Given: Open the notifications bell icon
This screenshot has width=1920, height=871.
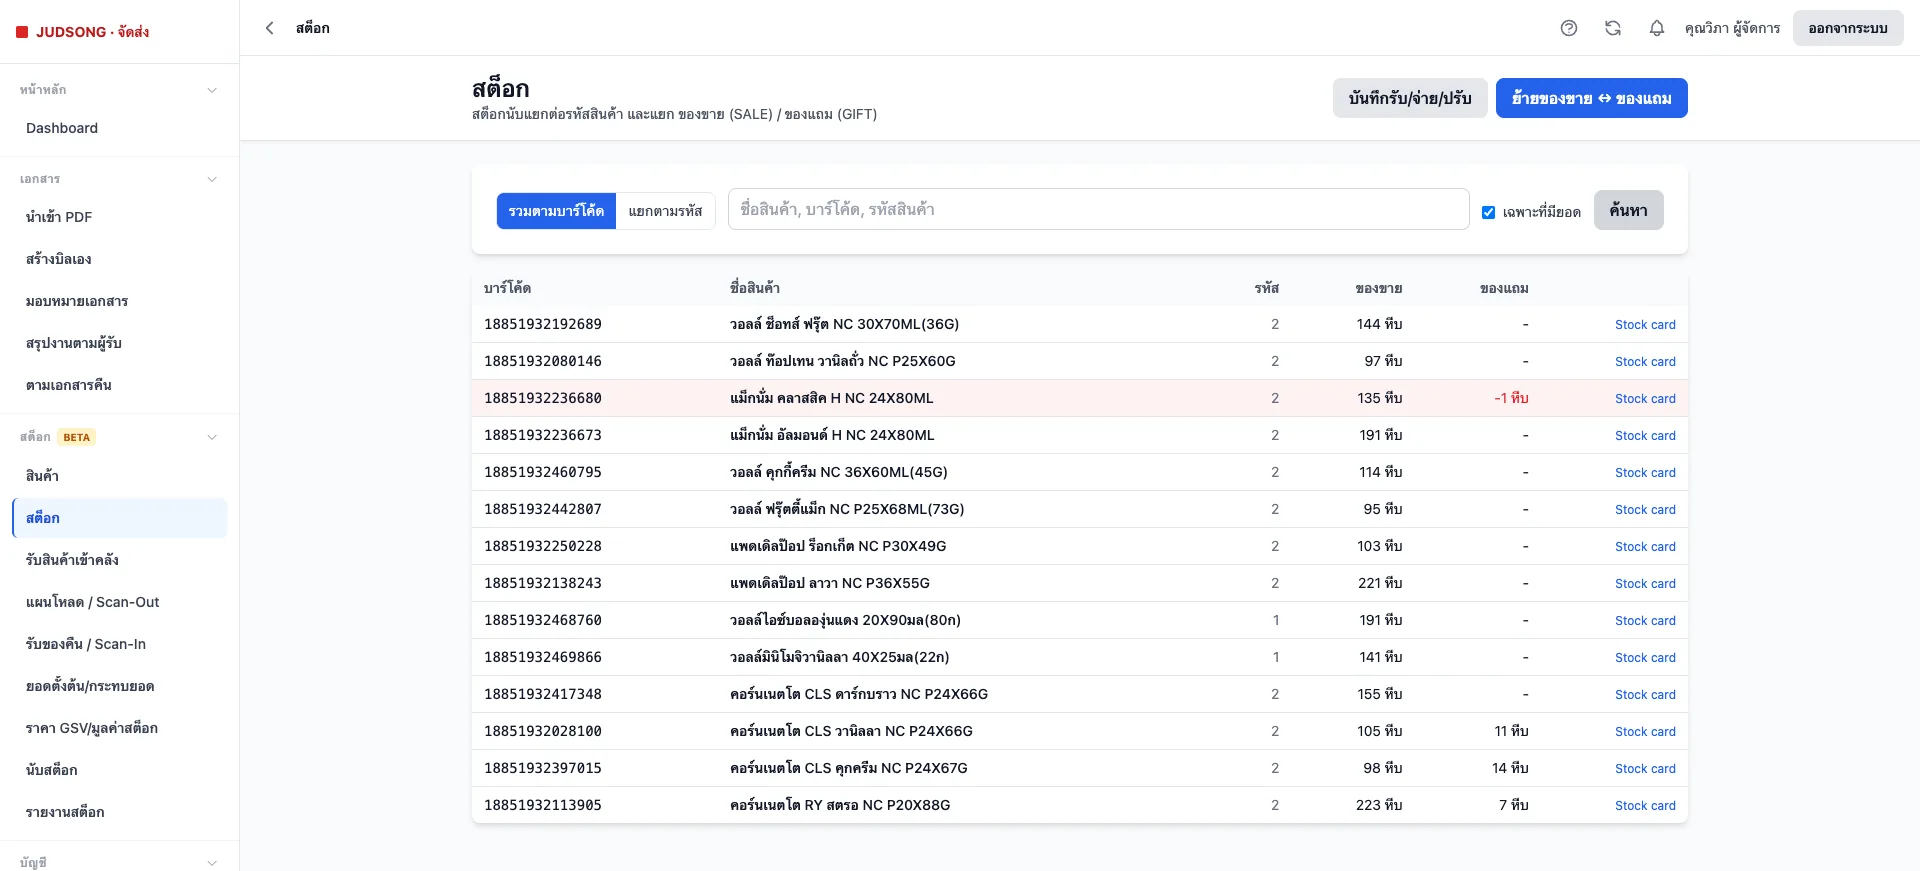Looking at the screenshot, I should 1657,28.
